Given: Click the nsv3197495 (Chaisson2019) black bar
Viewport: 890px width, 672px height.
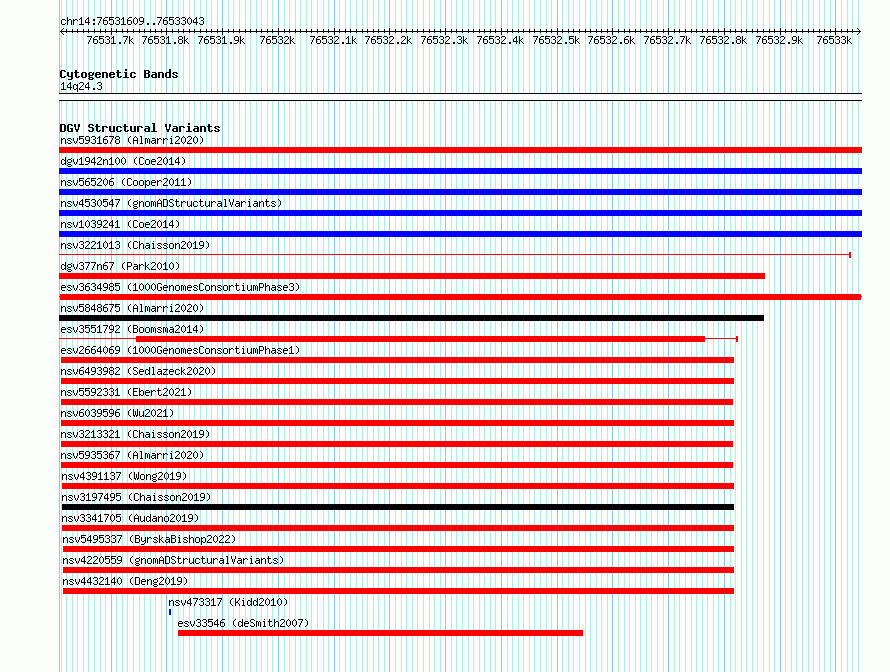Looking at the screenshot, I should click(397, 507).
